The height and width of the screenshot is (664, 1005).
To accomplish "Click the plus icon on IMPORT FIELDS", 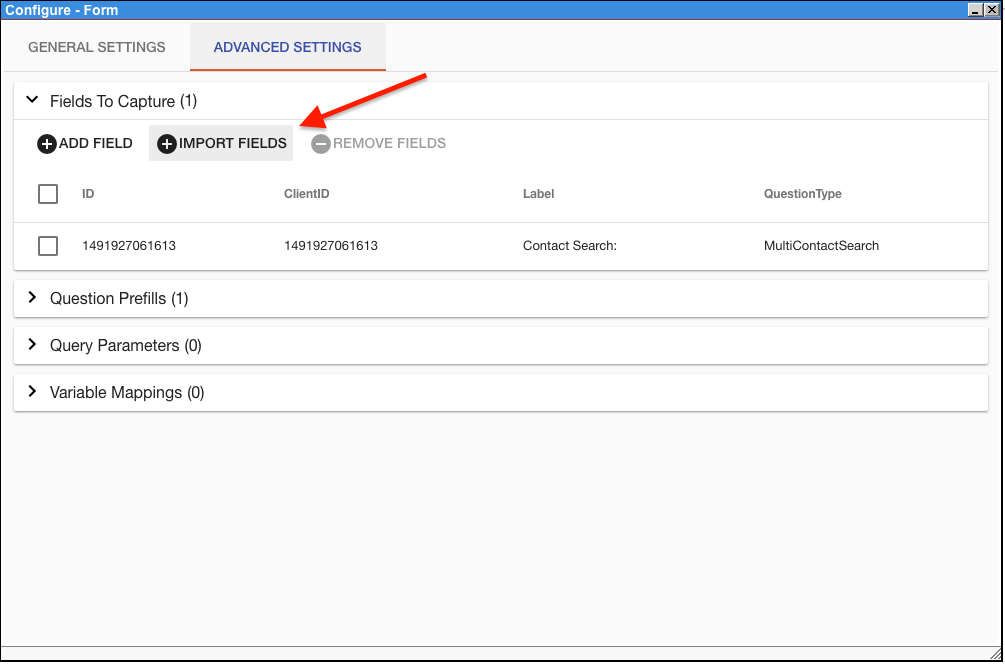I will (x=166, y=143).
